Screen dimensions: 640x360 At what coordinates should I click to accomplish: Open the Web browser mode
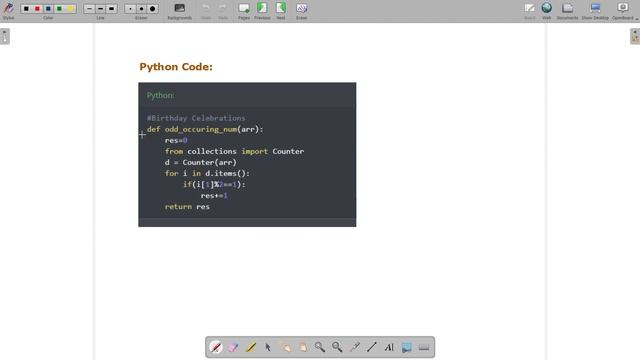pyautogui.click(x=547, y=11)
